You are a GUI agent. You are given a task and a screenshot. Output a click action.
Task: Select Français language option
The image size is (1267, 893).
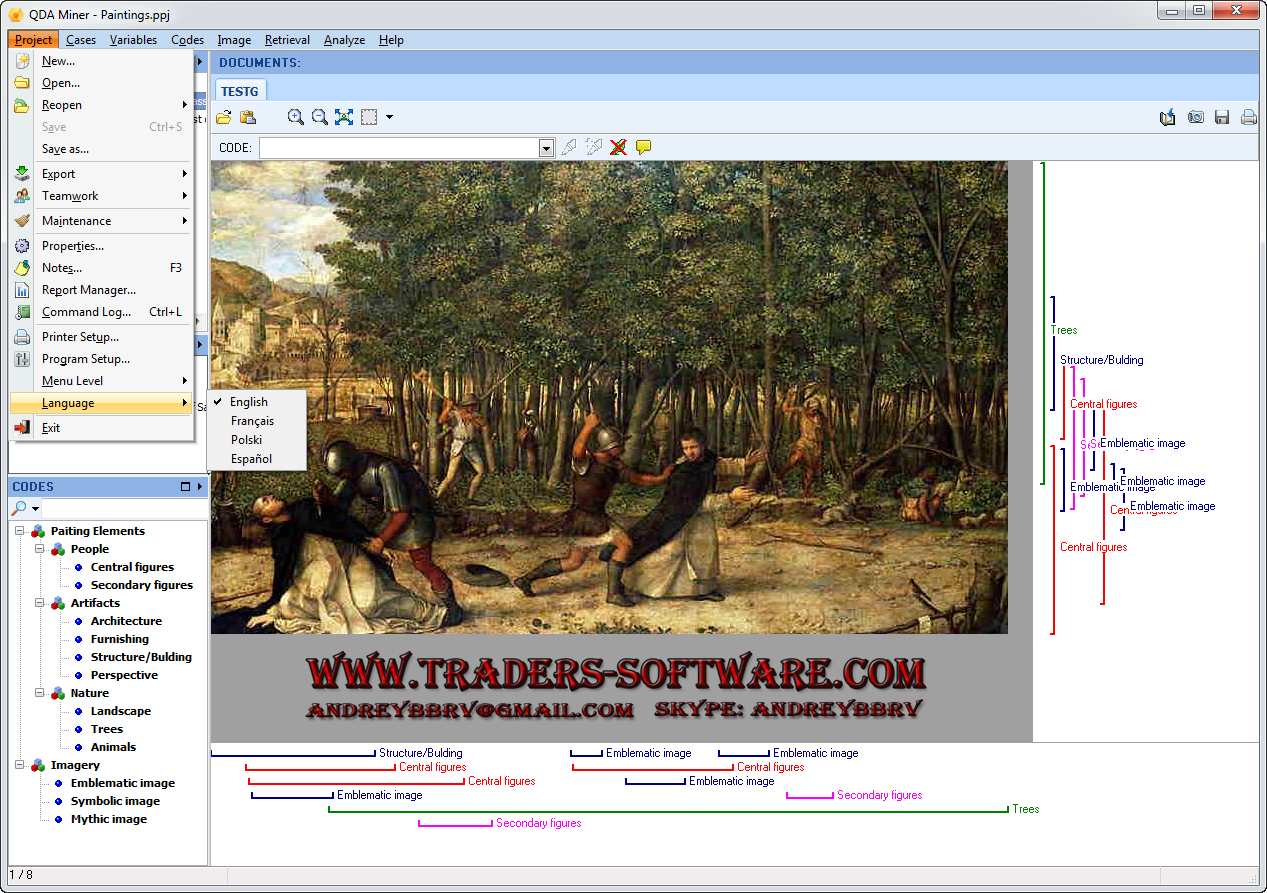tap(252, 421)
